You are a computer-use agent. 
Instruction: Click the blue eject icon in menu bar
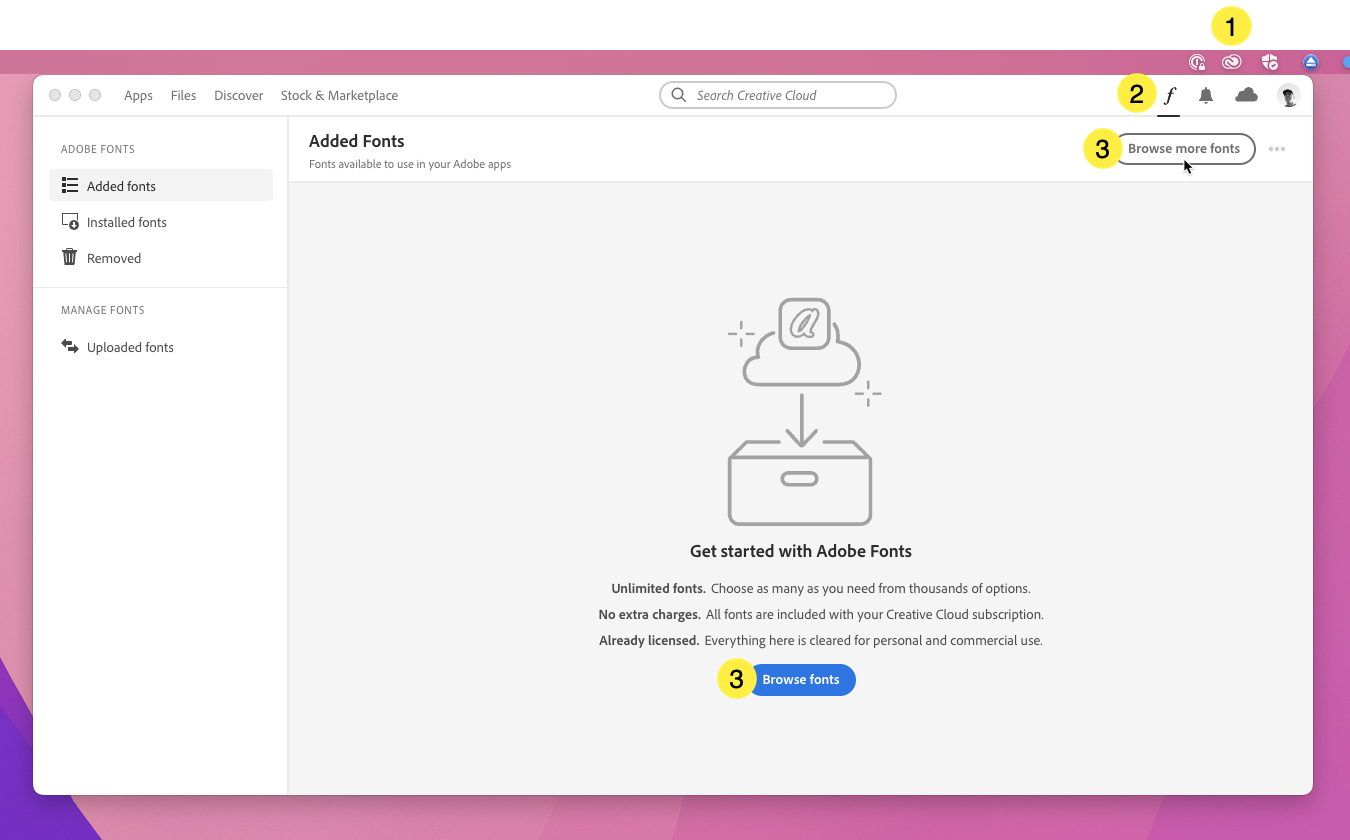point(1311,62)
